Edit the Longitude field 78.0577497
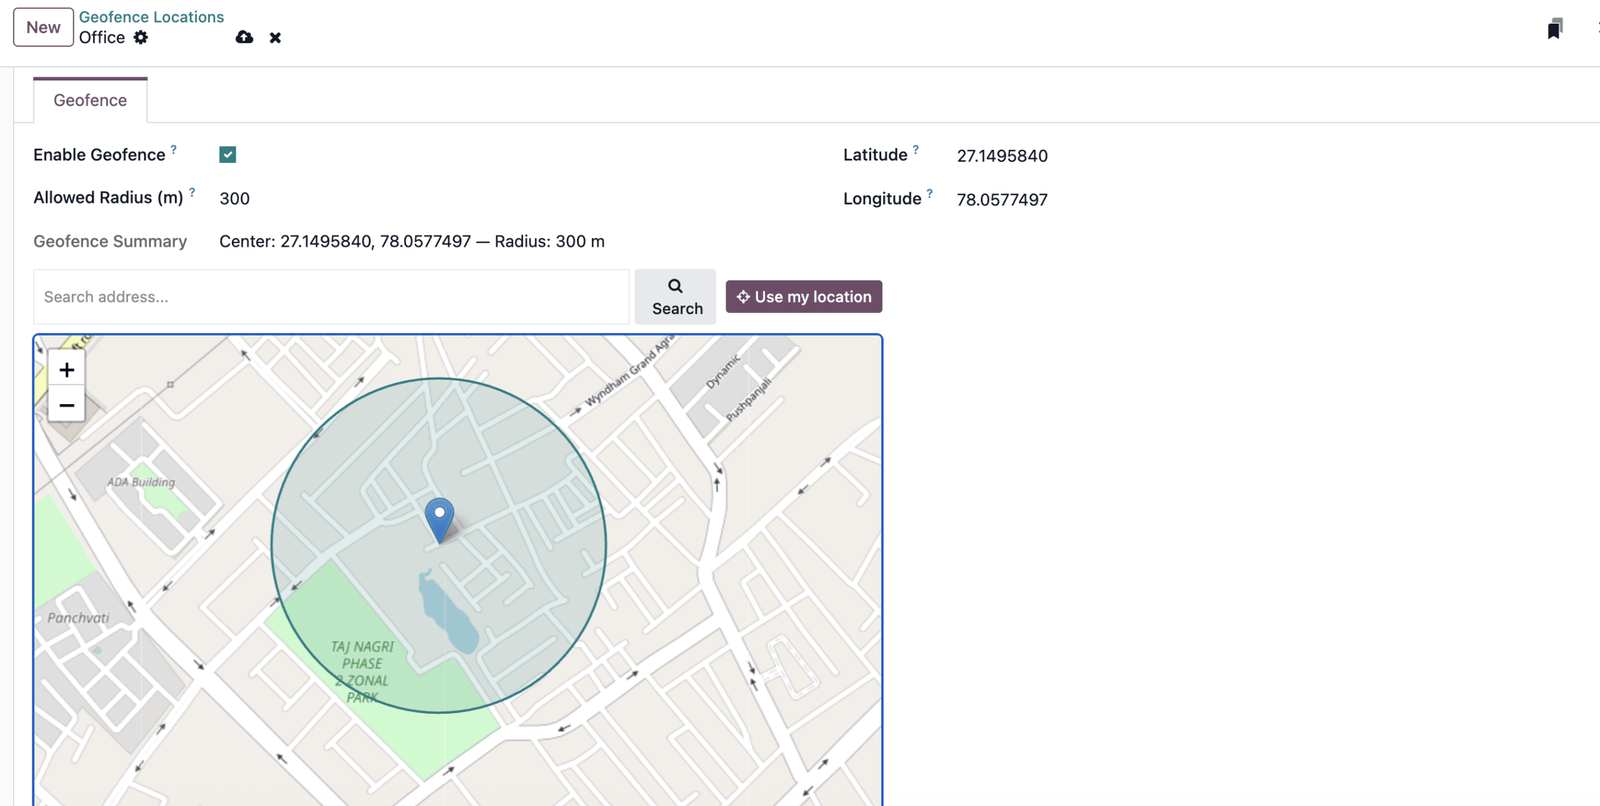This screenshot has width=1600, height=806. [1002, 199]
